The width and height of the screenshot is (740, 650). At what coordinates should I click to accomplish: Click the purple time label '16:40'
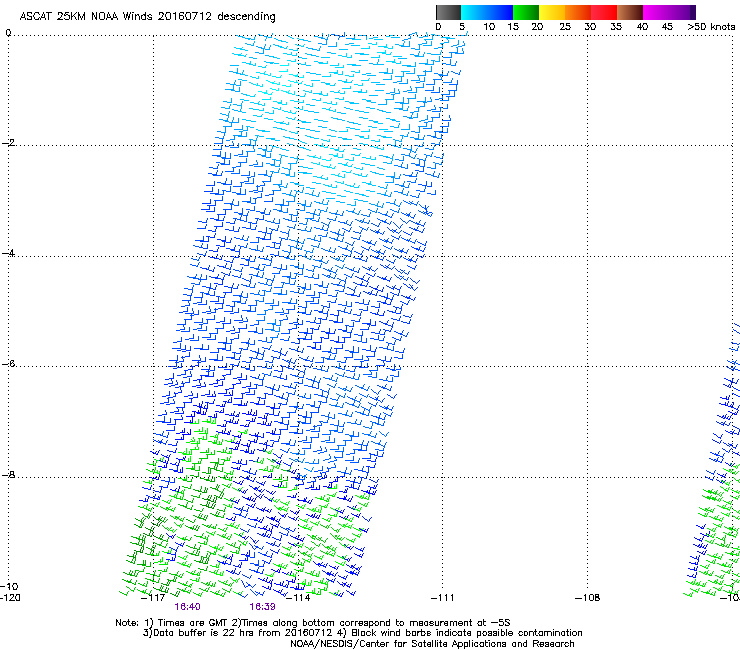[187, 607]
